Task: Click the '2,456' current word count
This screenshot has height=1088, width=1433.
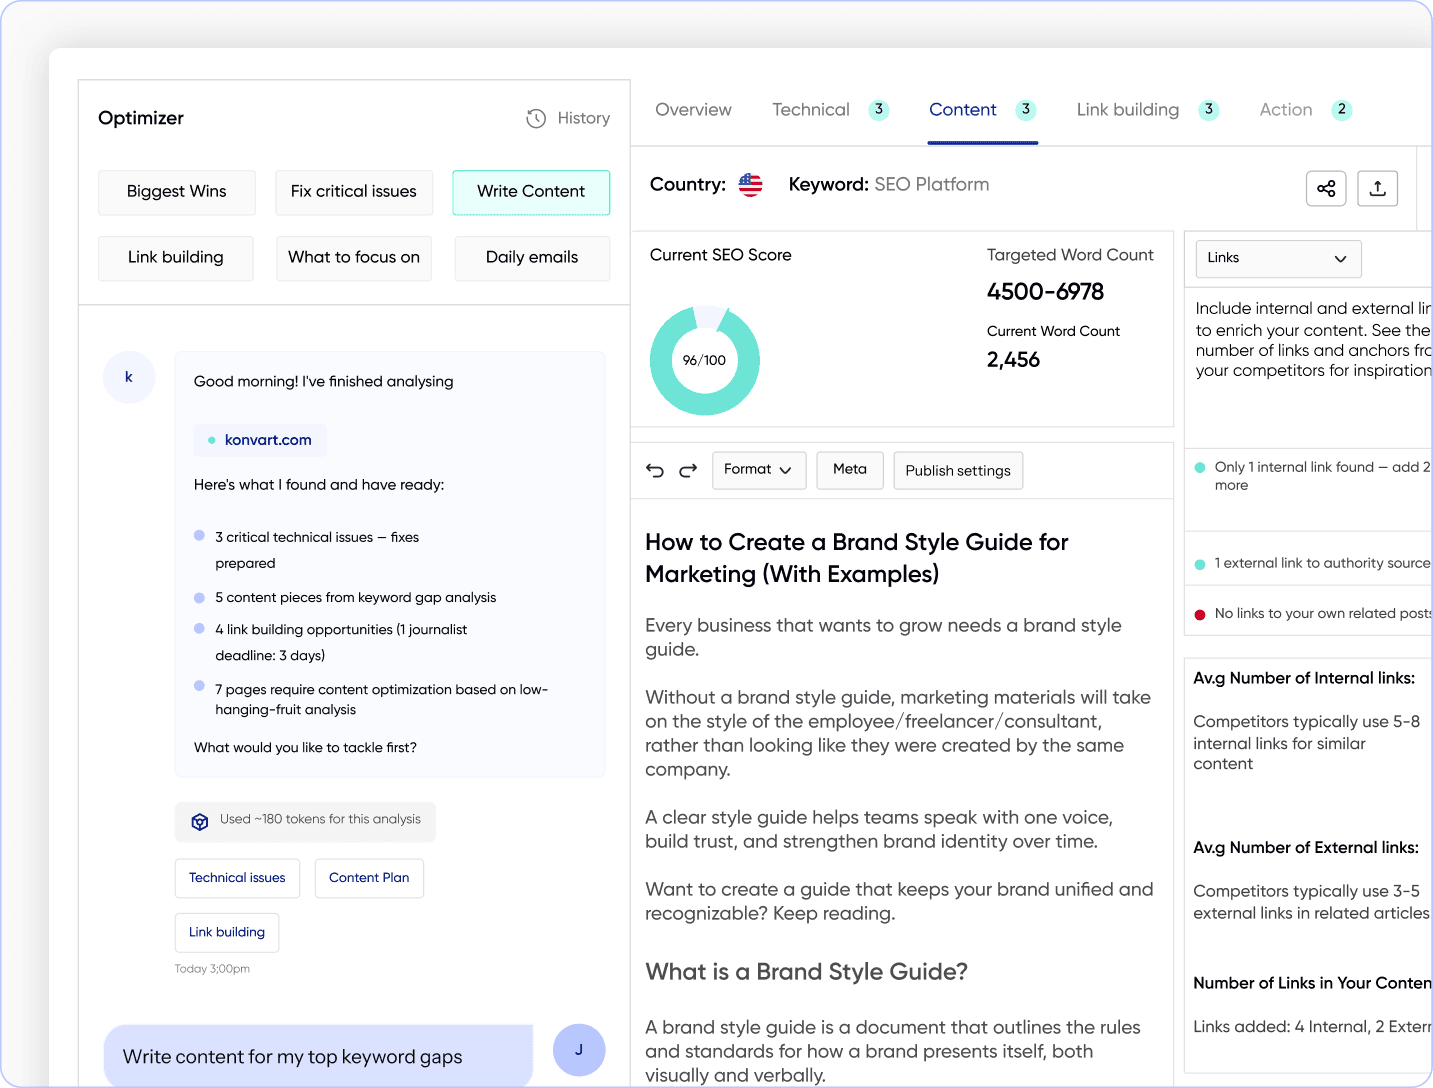Action: click(x=1013, y=360)
